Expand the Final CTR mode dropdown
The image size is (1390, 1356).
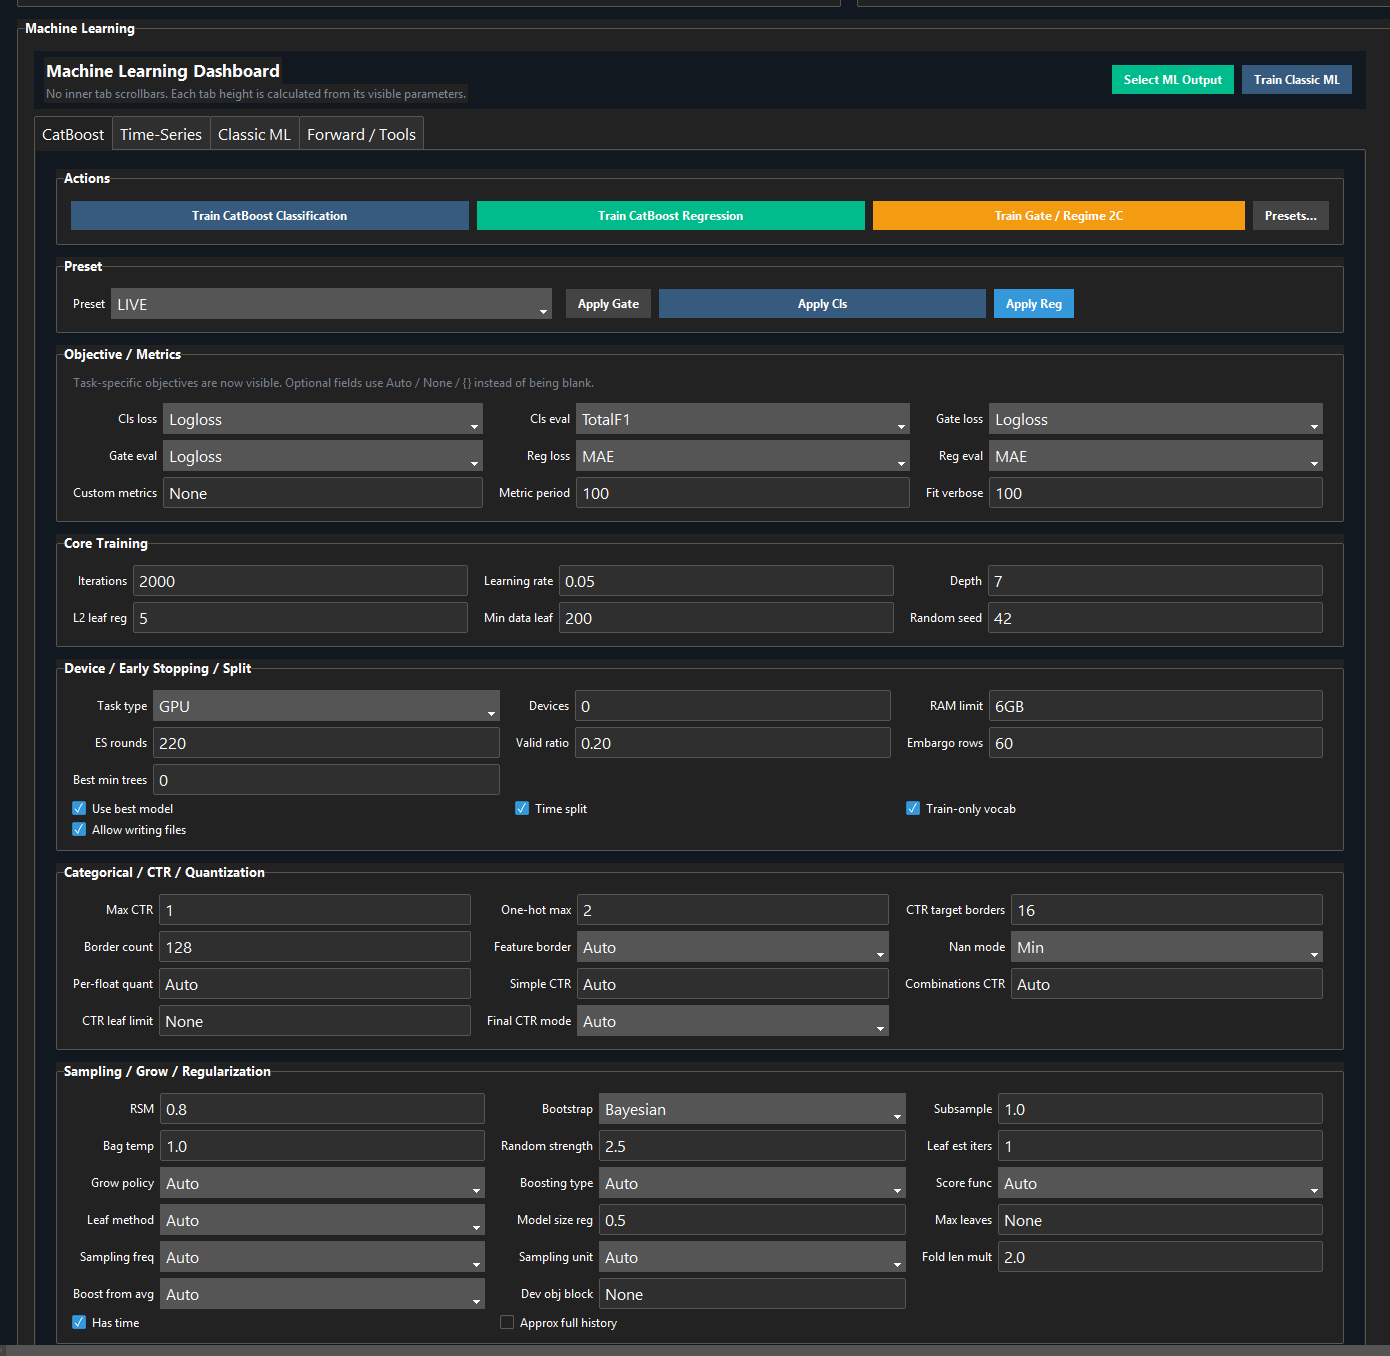tap(733, 1021)
